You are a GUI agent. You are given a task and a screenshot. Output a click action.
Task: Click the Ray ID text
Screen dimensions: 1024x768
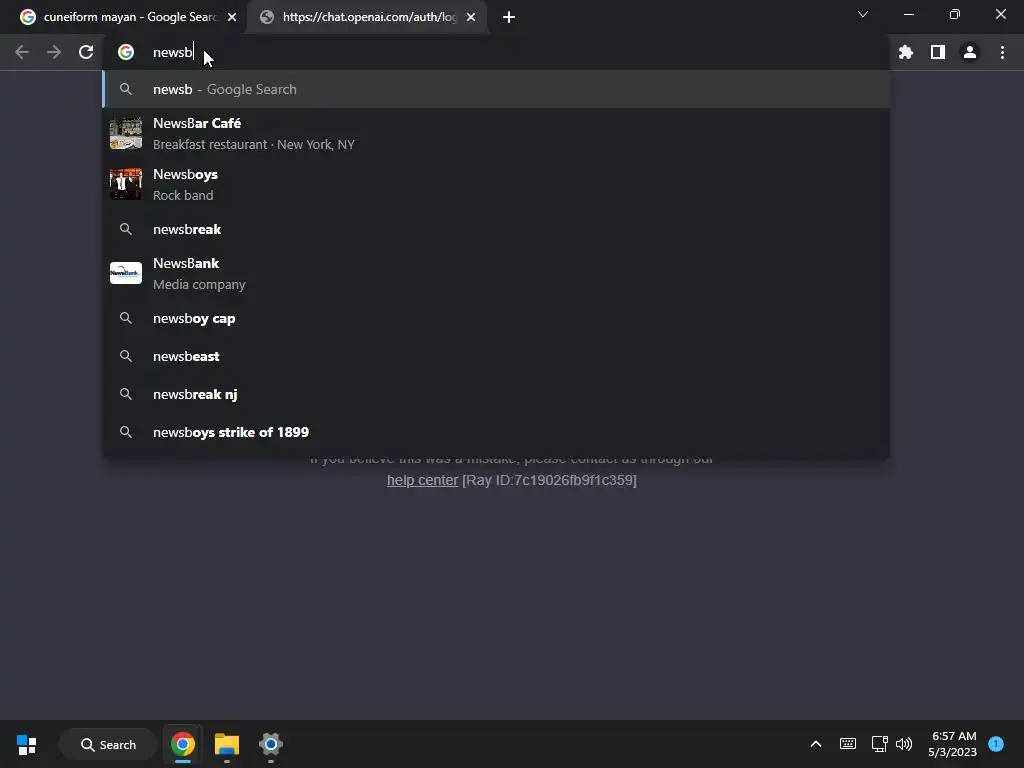549,480
